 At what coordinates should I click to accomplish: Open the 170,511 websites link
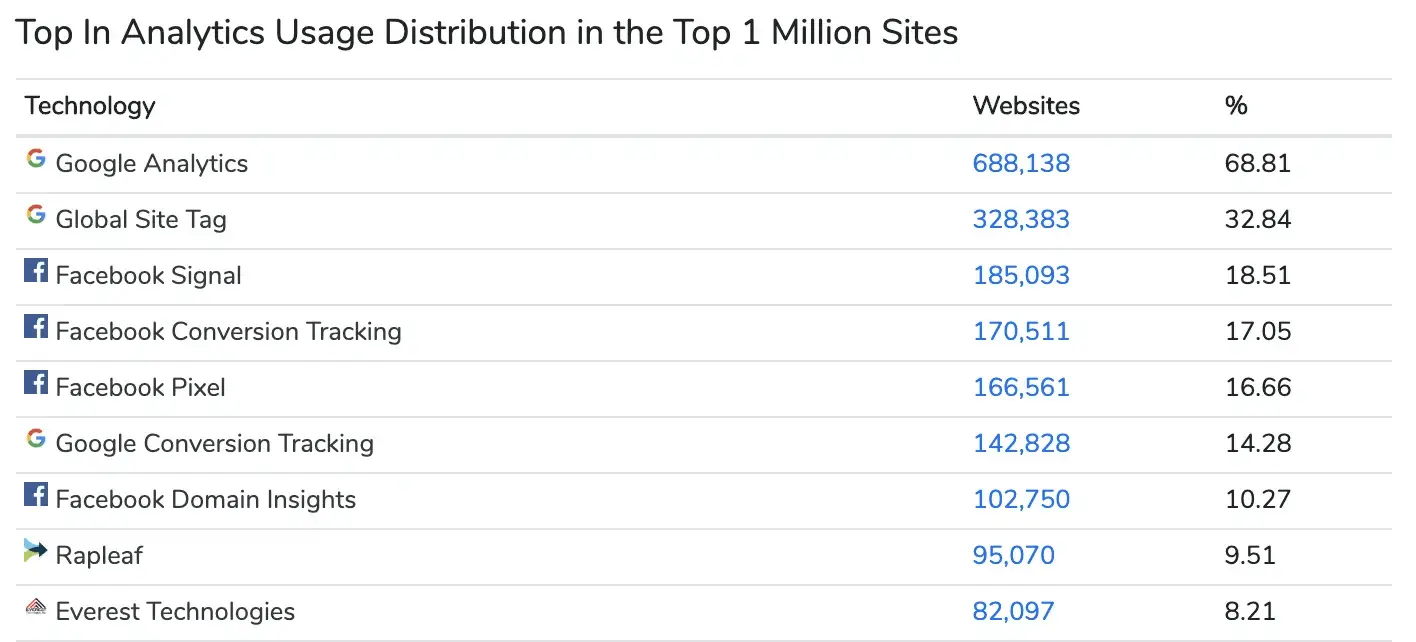1021,331
